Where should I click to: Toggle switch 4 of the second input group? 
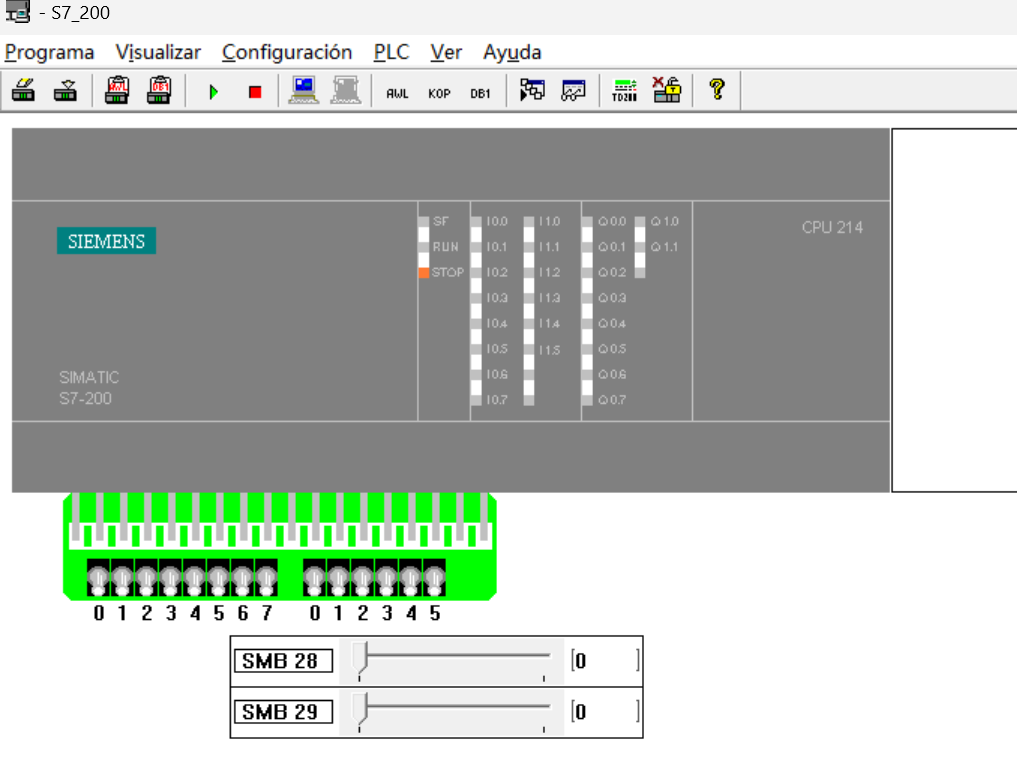[x=410, y=578]
